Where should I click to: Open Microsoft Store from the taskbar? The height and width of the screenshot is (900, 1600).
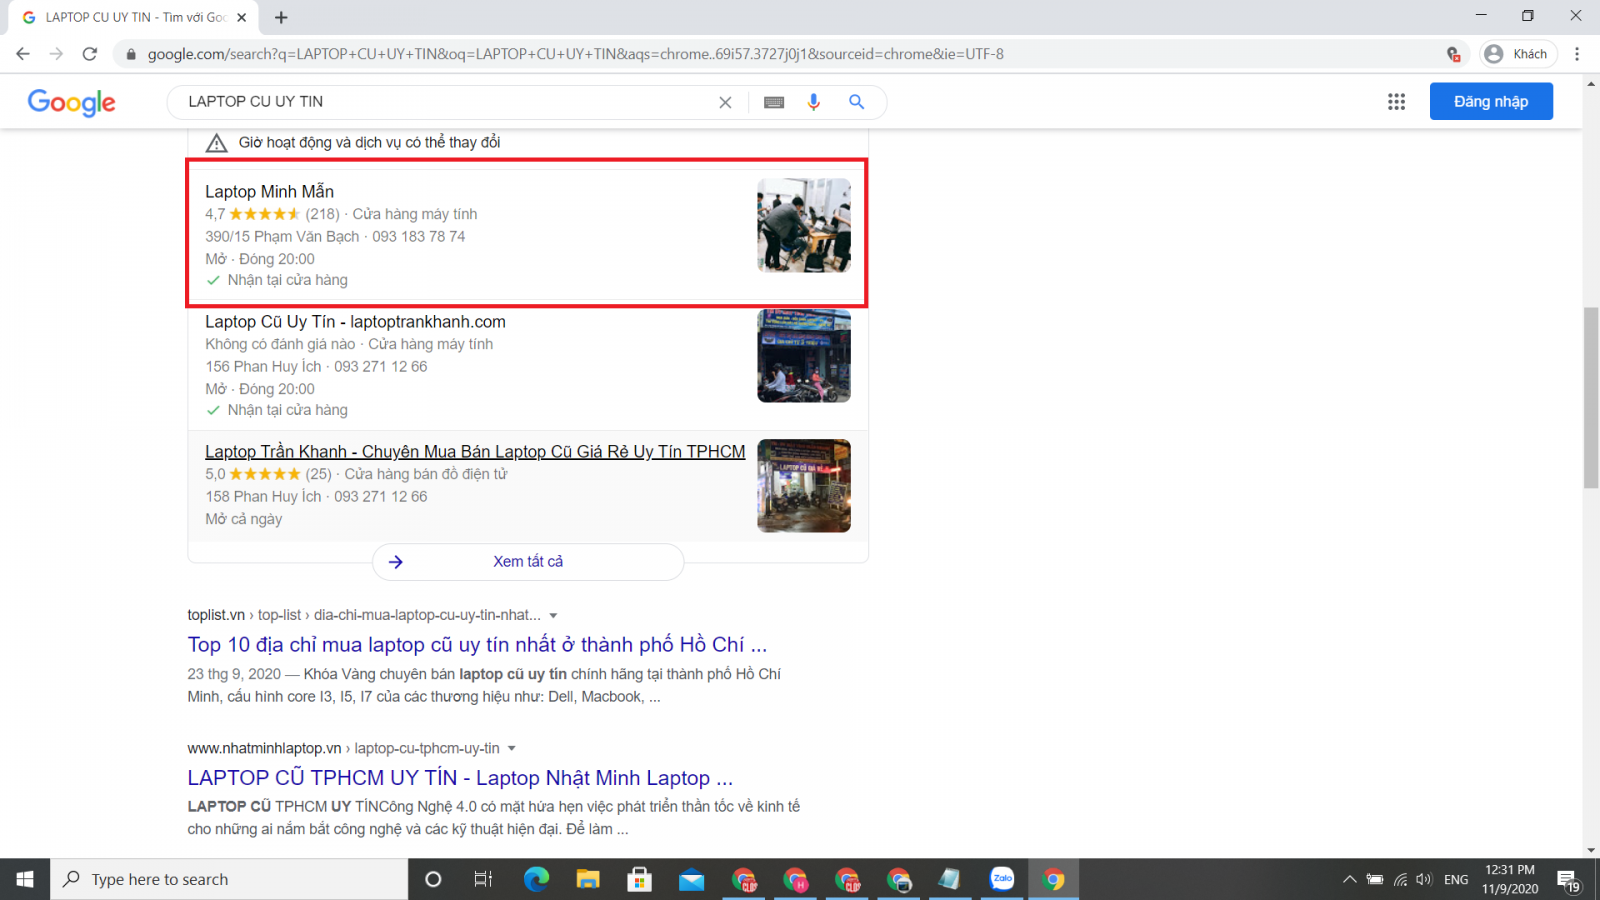[639, 879]
